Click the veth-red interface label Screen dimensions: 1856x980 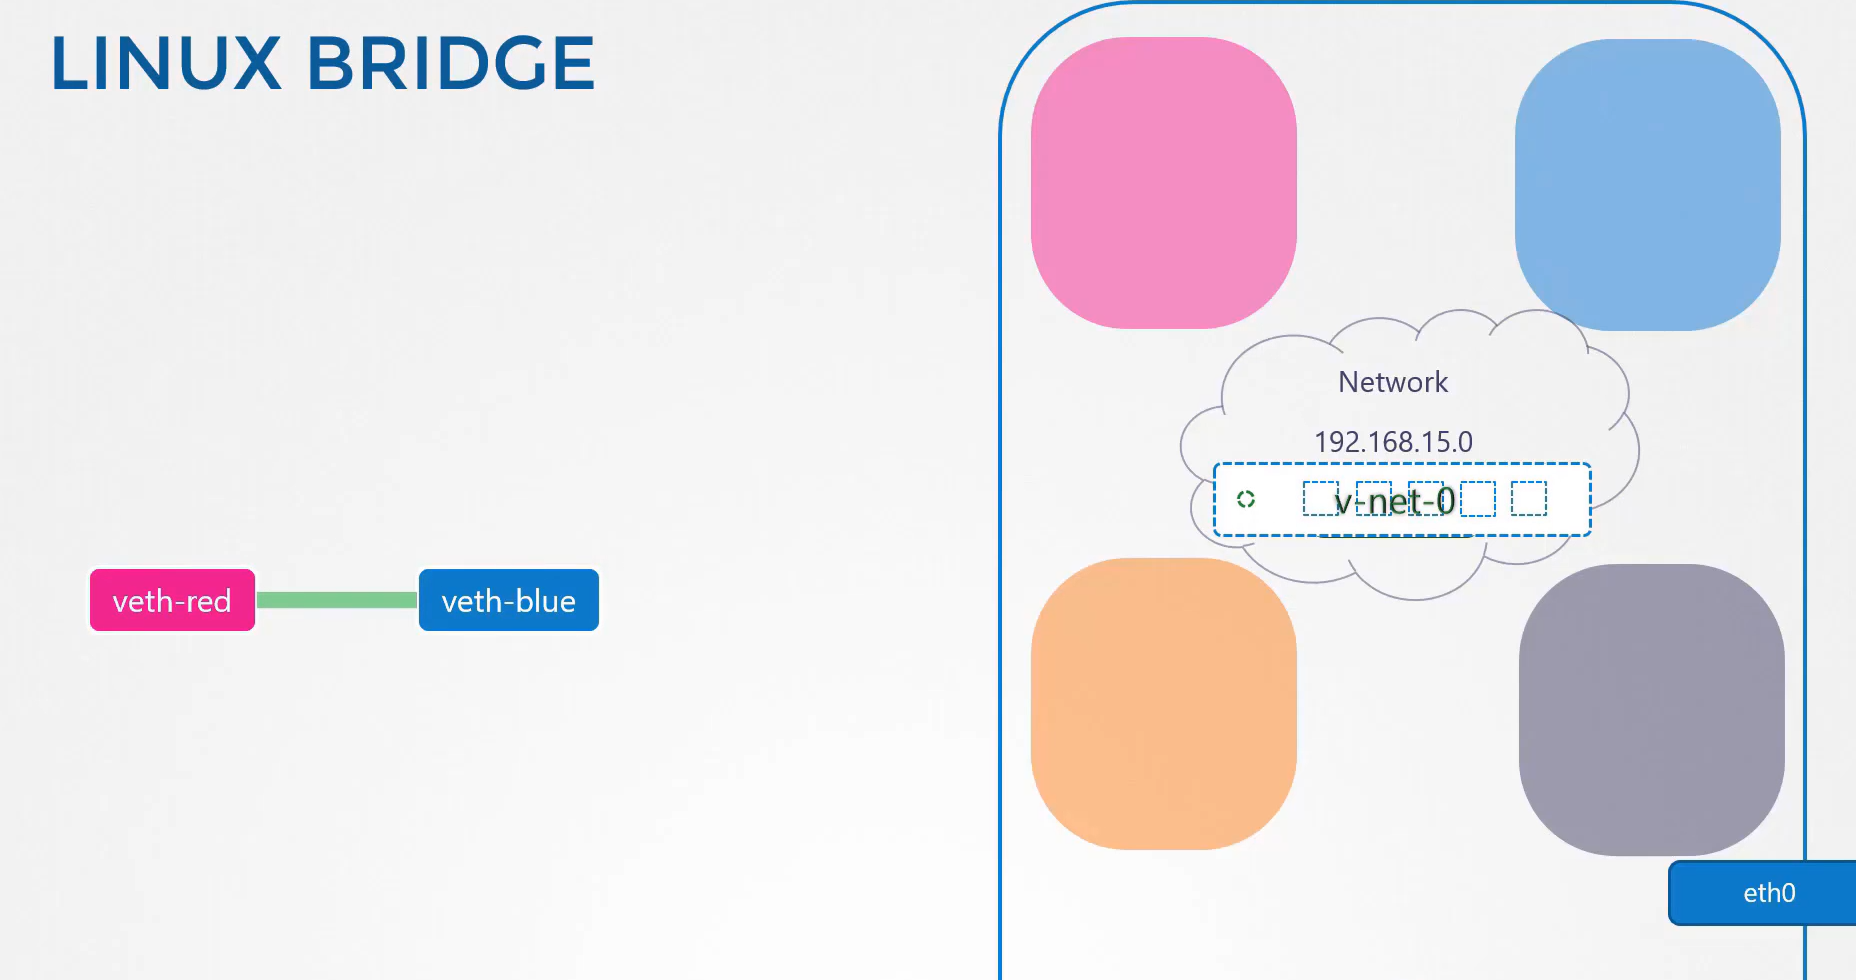point(172,600)
